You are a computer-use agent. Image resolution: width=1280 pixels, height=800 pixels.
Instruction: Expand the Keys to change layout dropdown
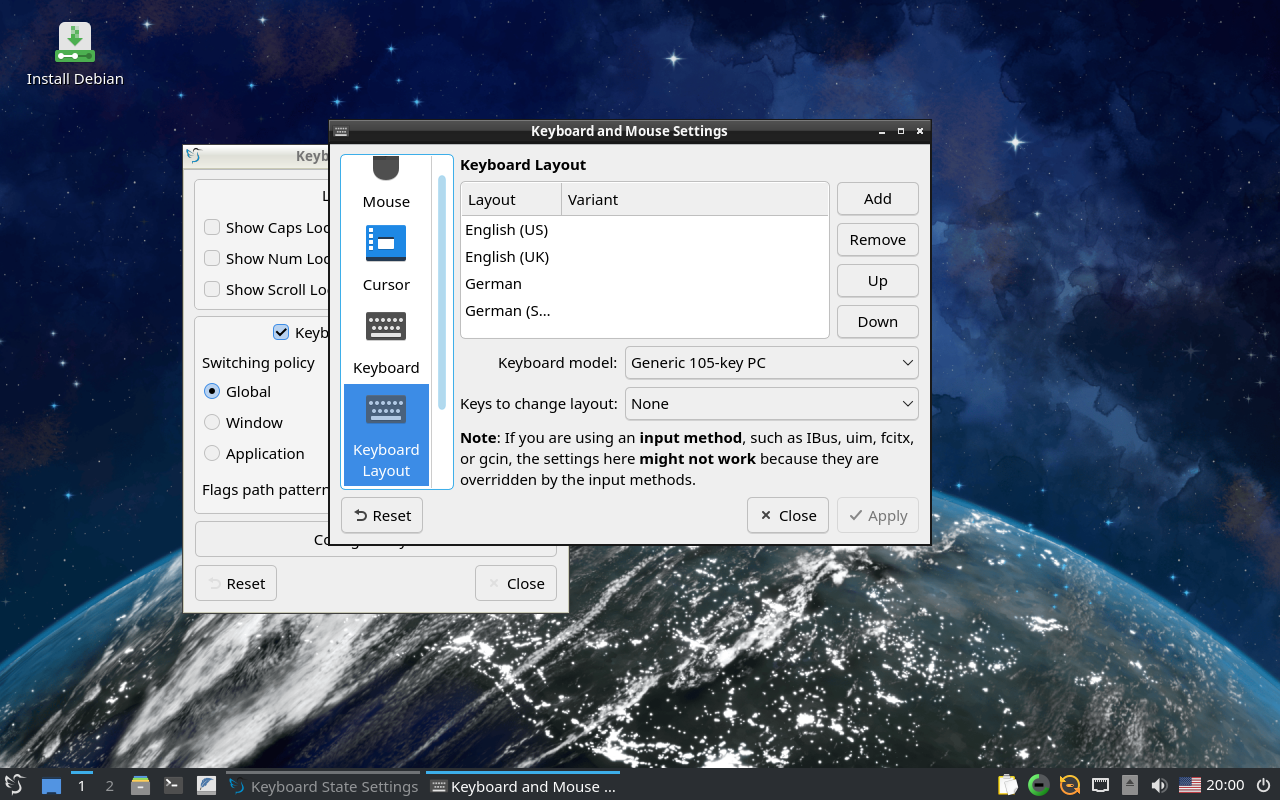[771, 404]
